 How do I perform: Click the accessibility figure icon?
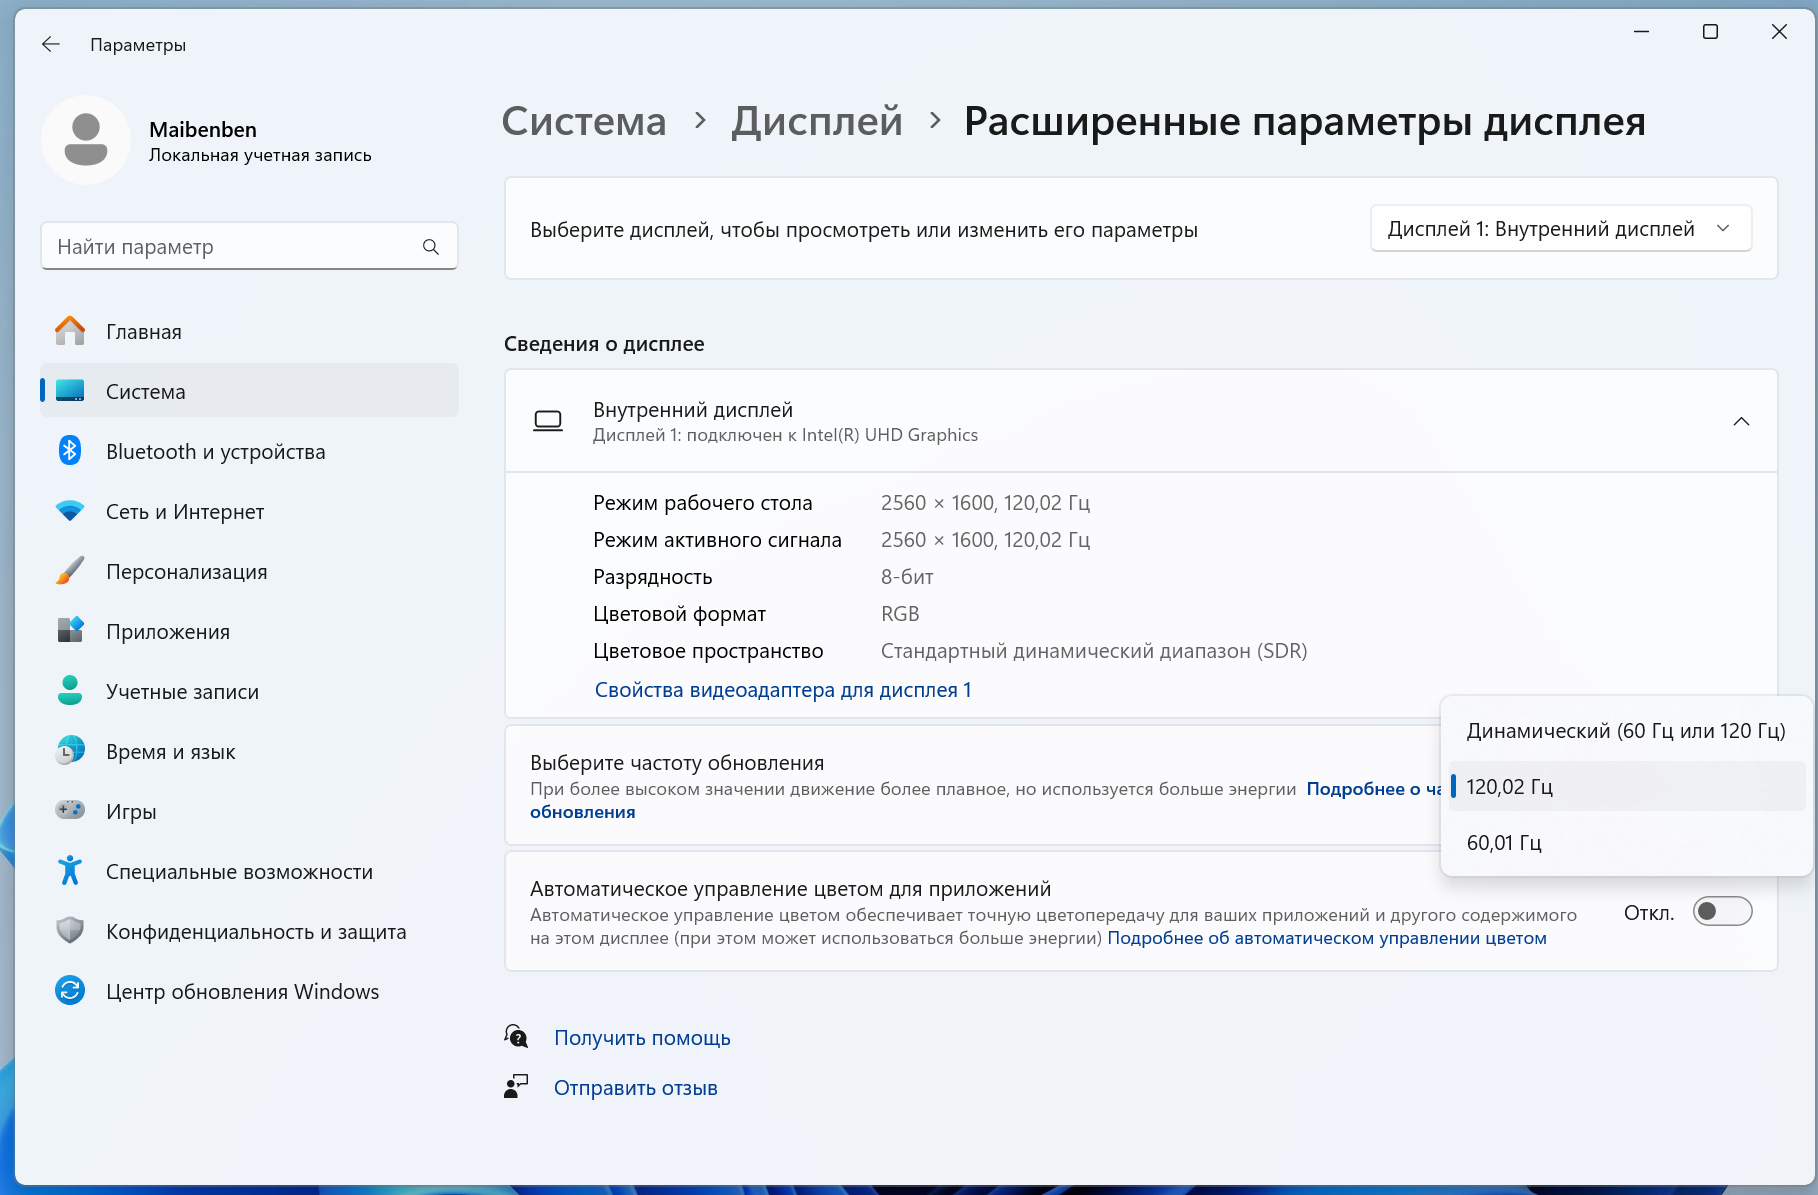[x=70, y=871]
